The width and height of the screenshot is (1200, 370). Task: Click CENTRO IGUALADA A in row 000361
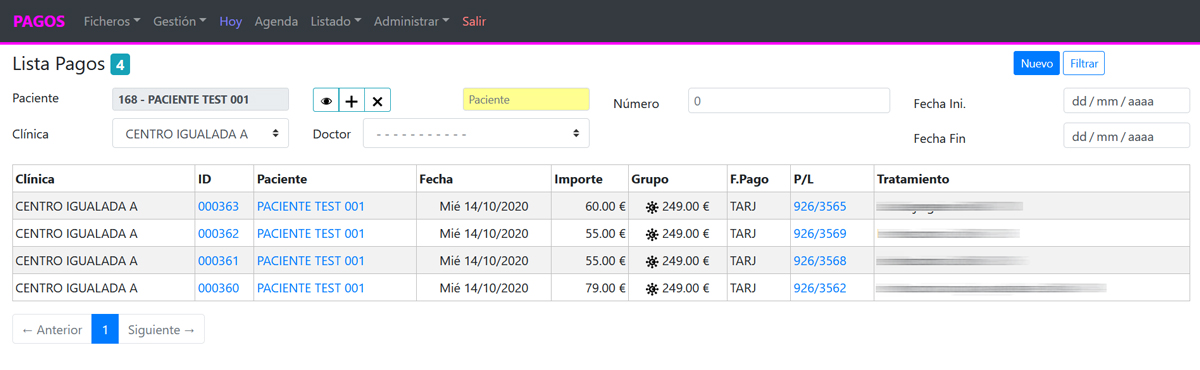pyautogui.click(x=77, y=261)
